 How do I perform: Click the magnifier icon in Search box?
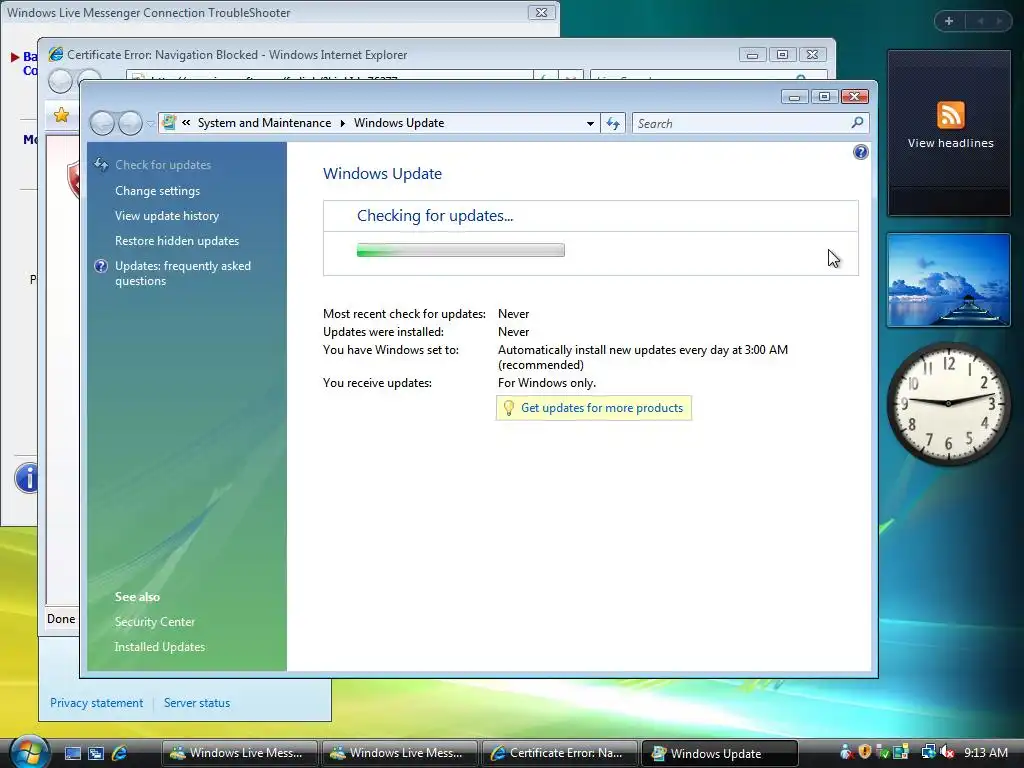857,122
